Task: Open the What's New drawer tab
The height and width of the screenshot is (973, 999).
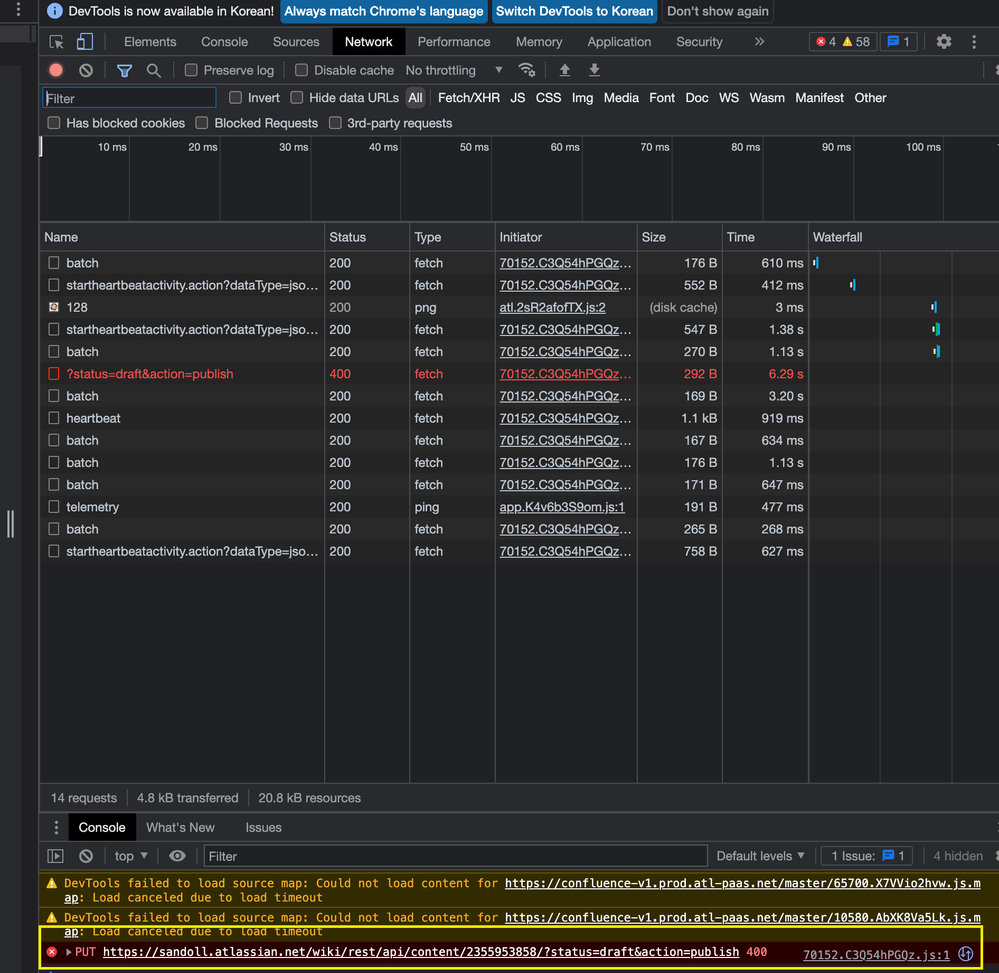Action: click(x=180, y=827)
